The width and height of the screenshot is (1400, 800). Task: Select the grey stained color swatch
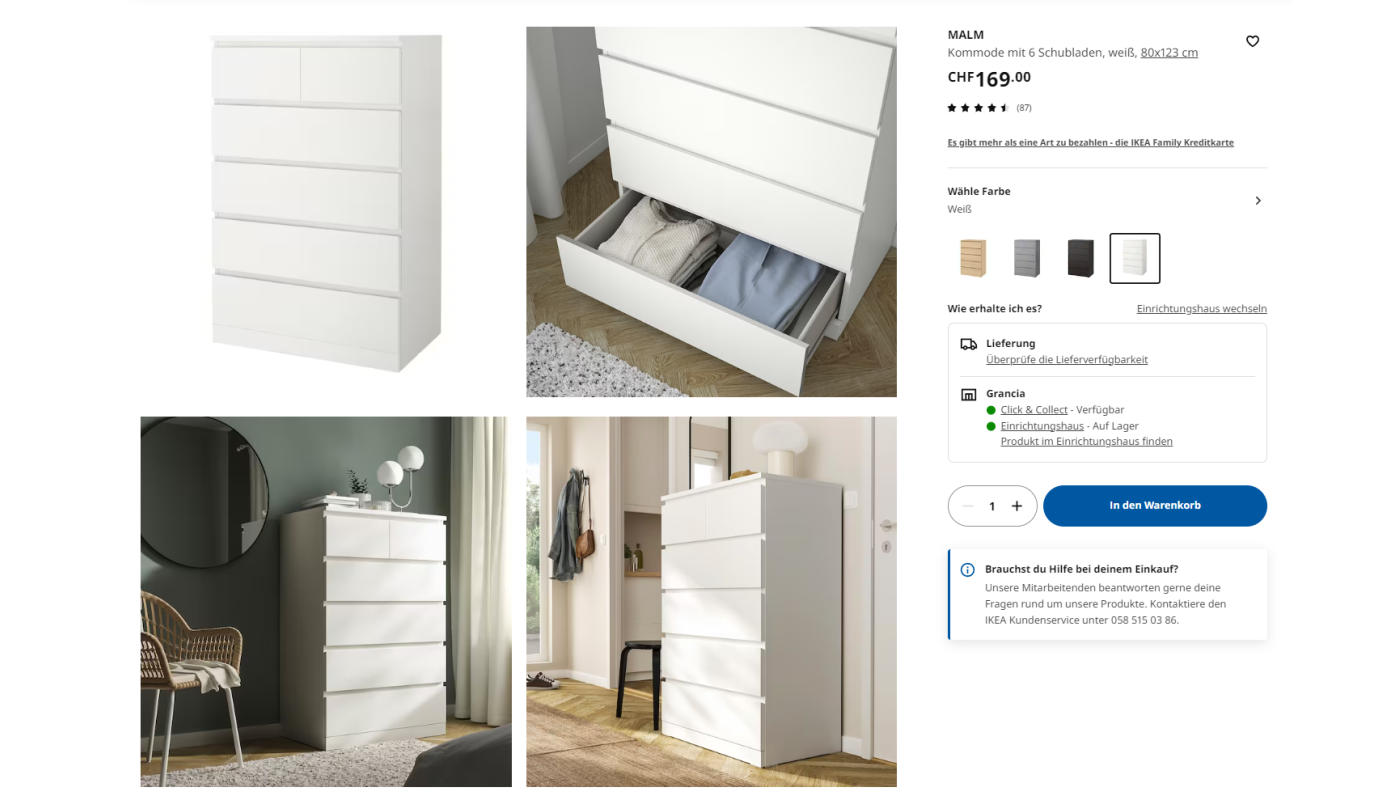tap(1026, 258)
